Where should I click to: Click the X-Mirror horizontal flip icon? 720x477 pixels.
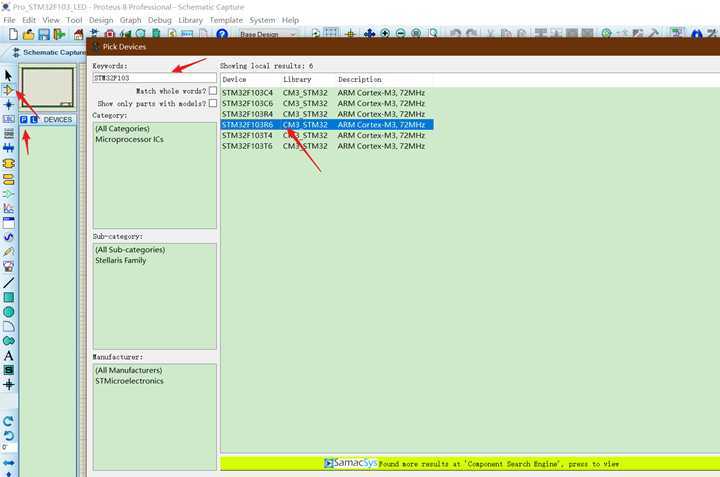click(8, 463)
